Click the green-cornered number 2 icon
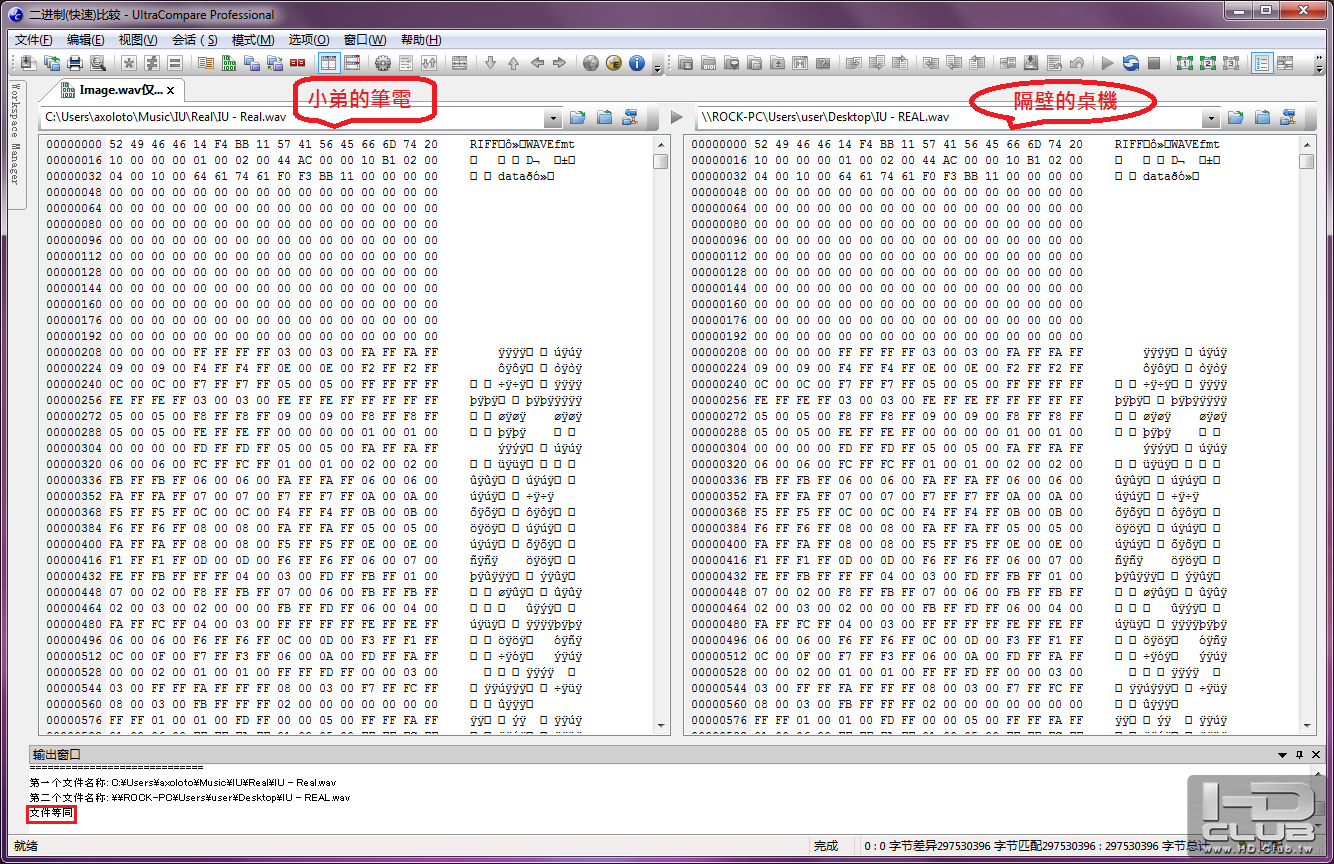This screenshot has width=1334, height=864. tap(1208, 63)
